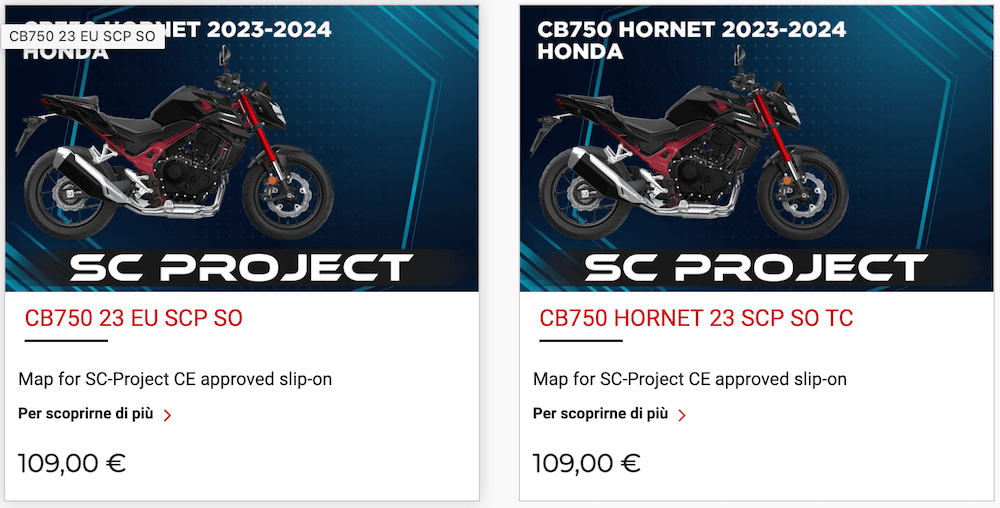Click the HONDA text on the right banner
Viewport: 1000px width, 508px height.
580,51
